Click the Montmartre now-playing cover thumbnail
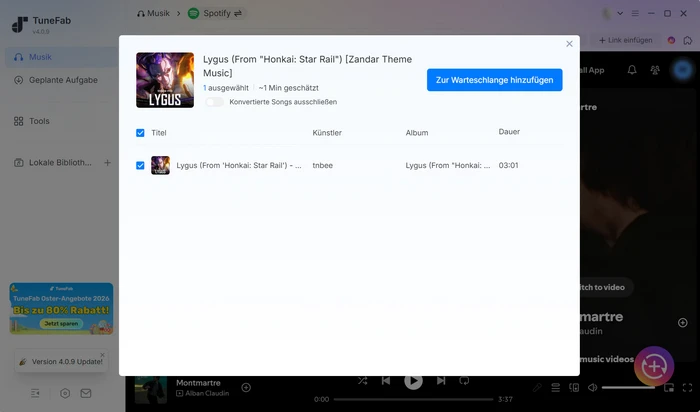The height and width of the screenshot is (412, 700). (x=151, y=390)
